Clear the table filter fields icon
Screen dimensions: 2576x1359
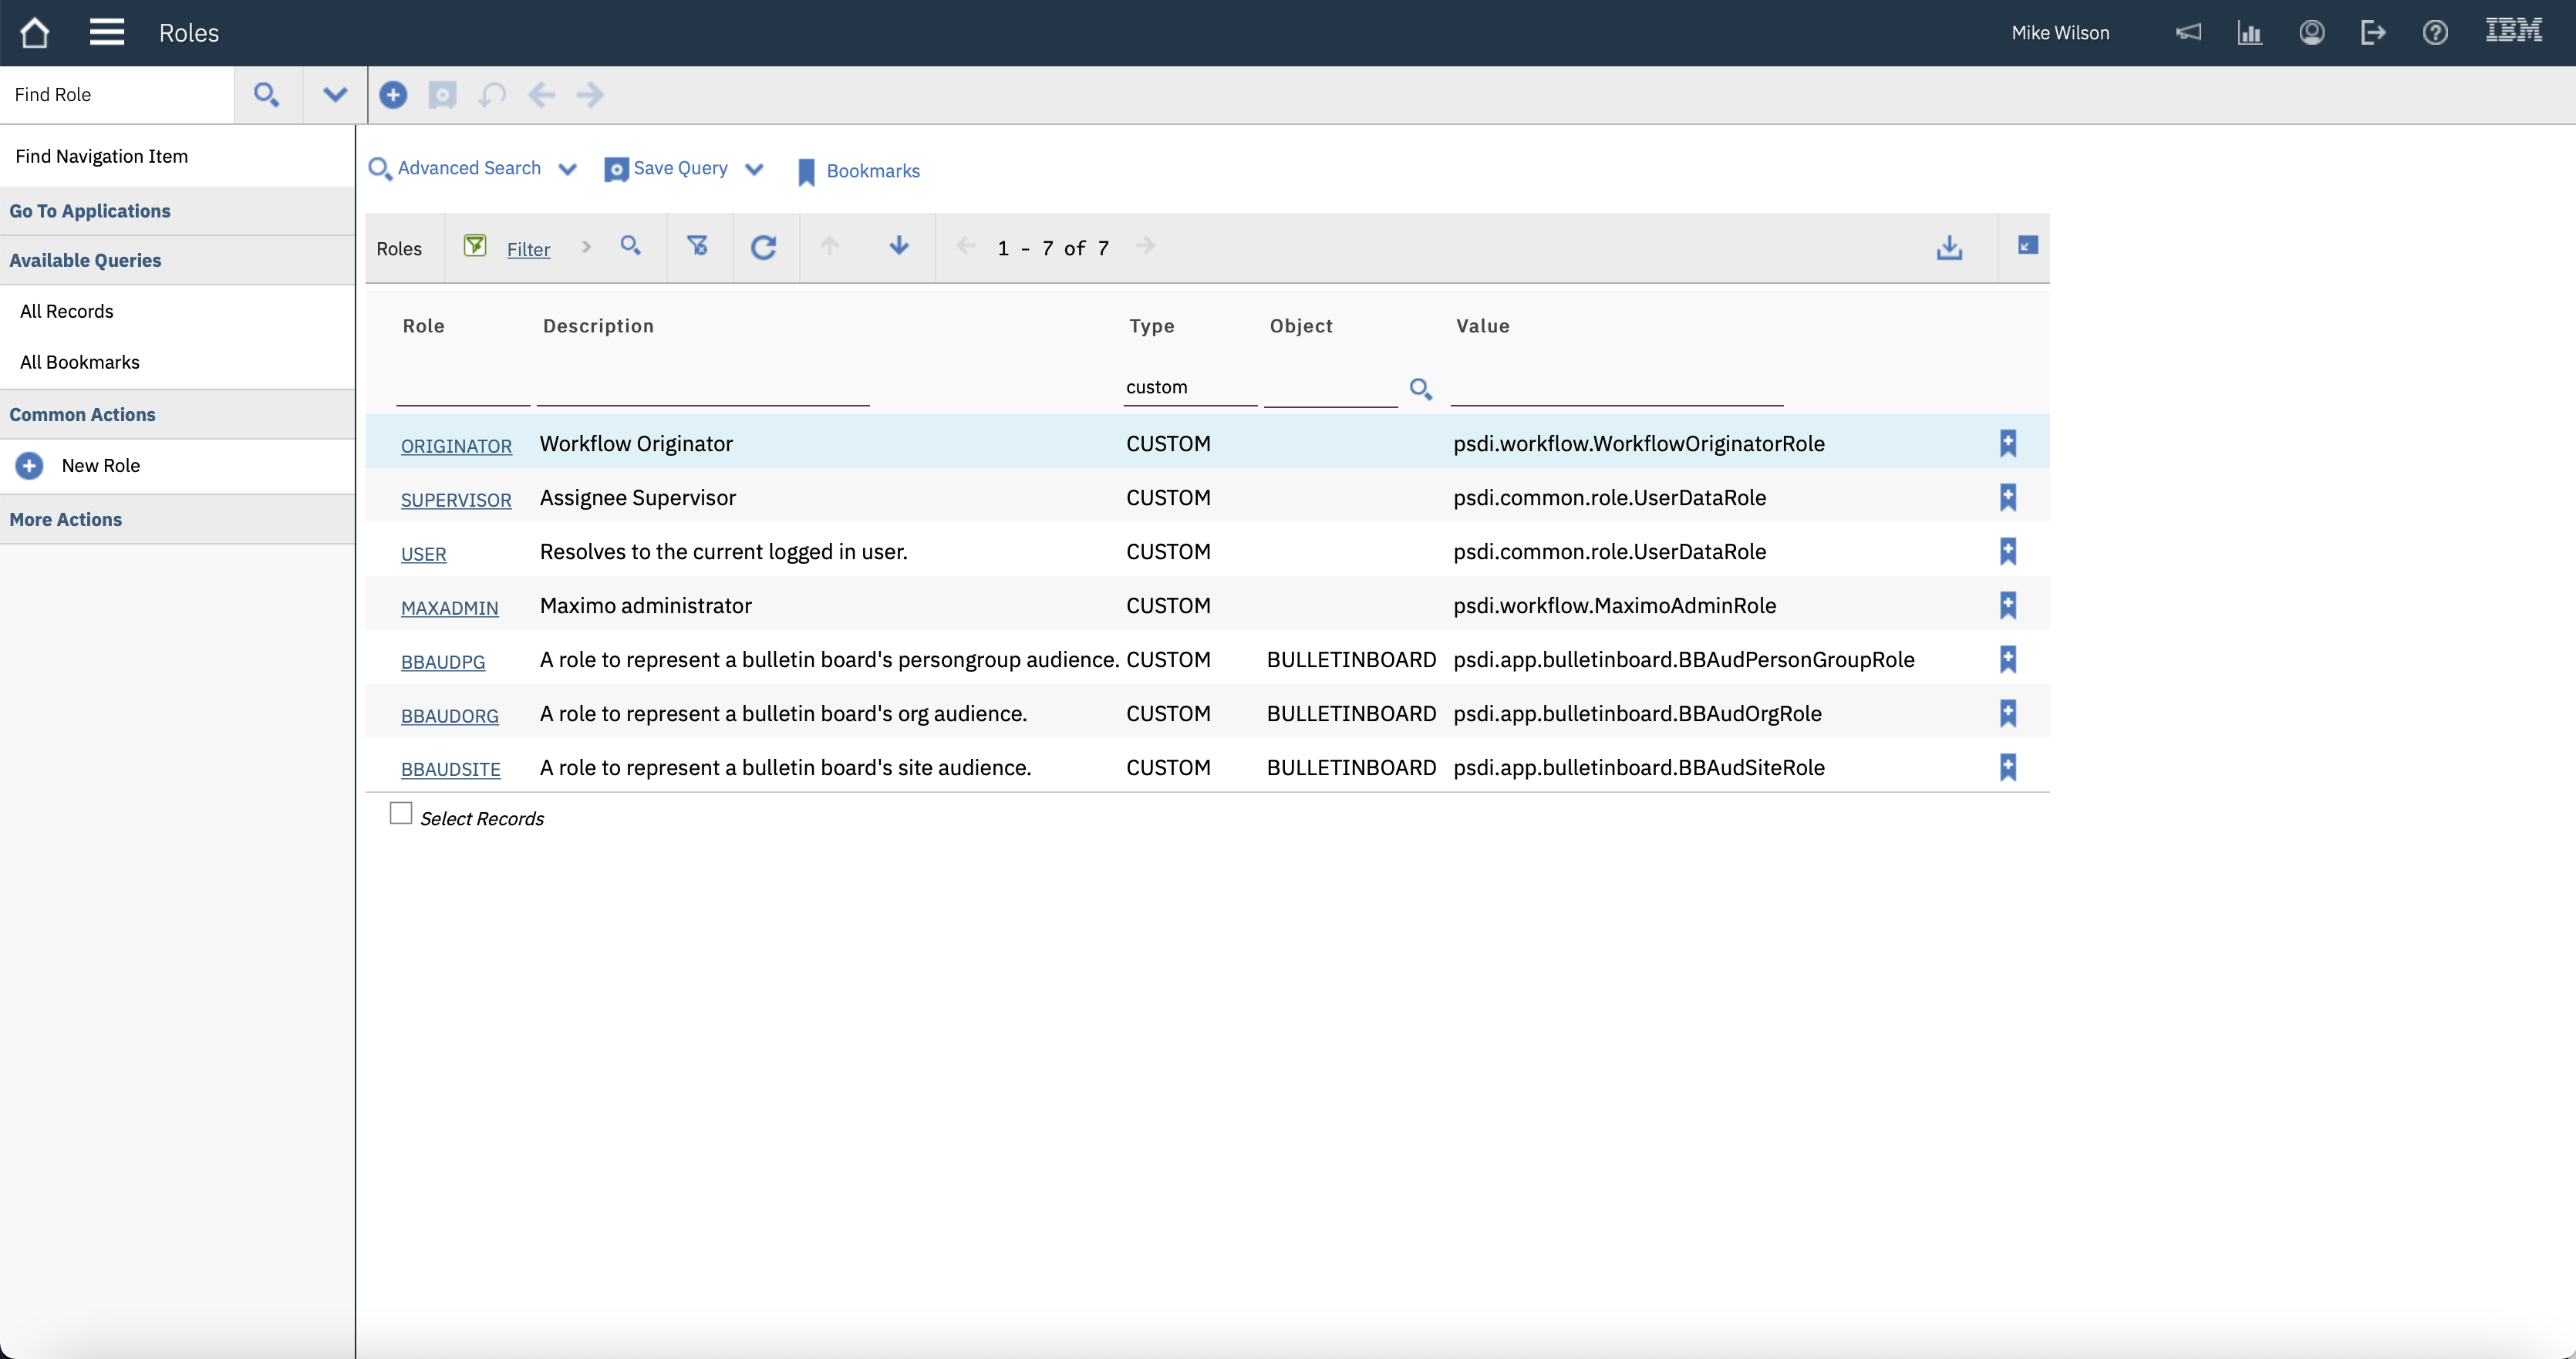[698, 246]
